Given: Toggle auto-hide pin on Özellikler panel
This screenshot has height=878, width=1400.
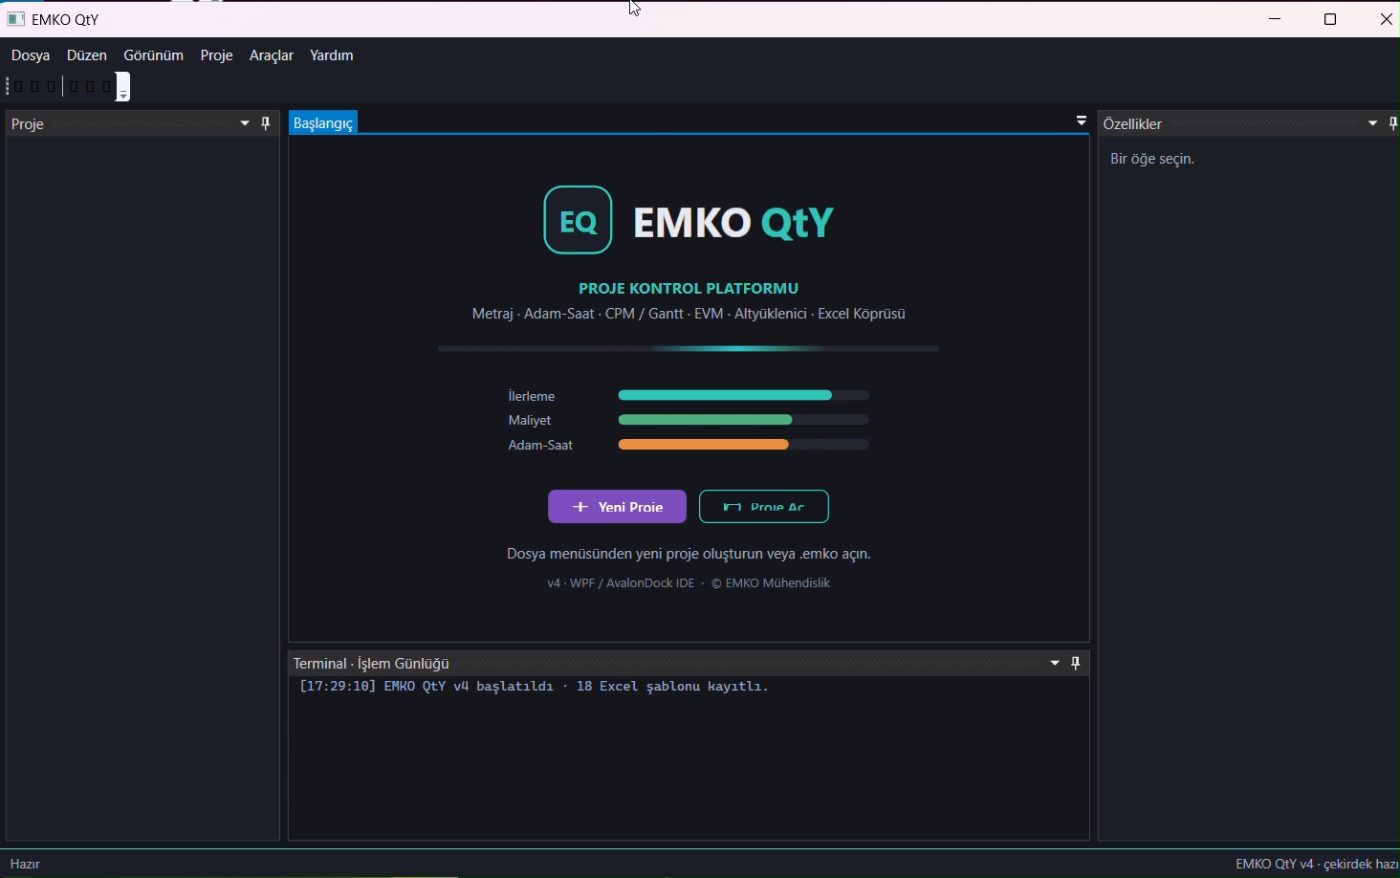Looking at the screenshot, I should point(1393,123).
